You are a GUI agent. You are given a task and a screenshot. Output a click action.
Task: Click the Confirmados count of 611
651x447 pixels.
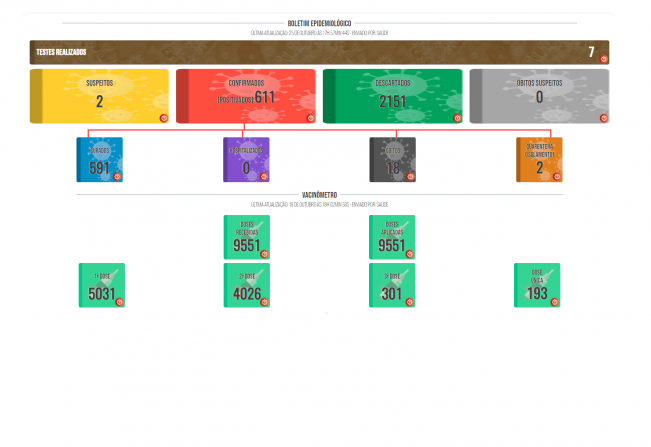click(264, 98)
